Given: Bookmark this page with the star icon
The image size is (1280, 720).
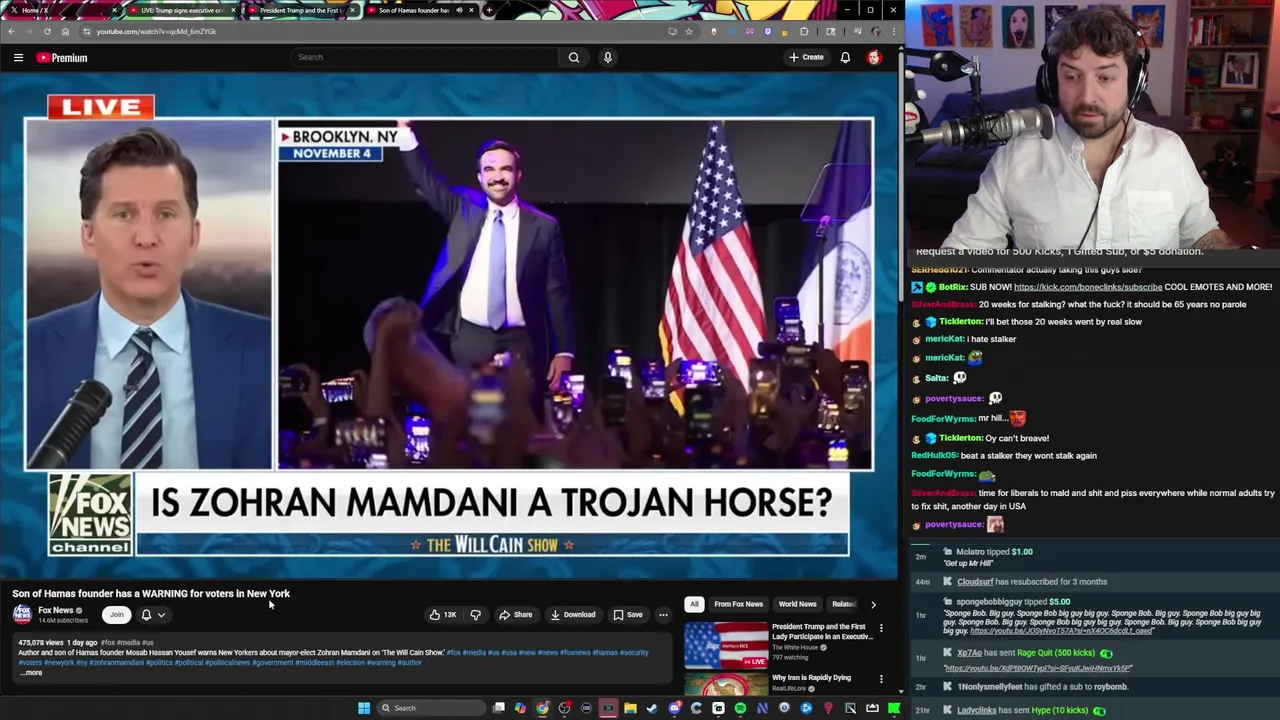Looking at the screenshot, I should (x=688, y=31).
